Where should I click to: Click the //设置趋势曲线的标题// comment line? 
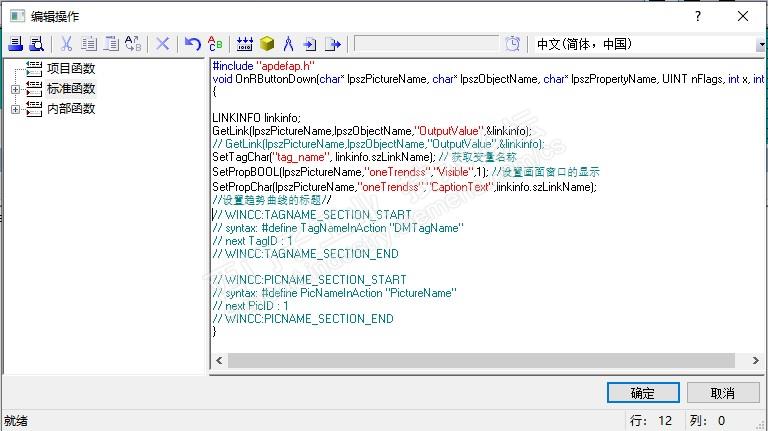point(272,200)
